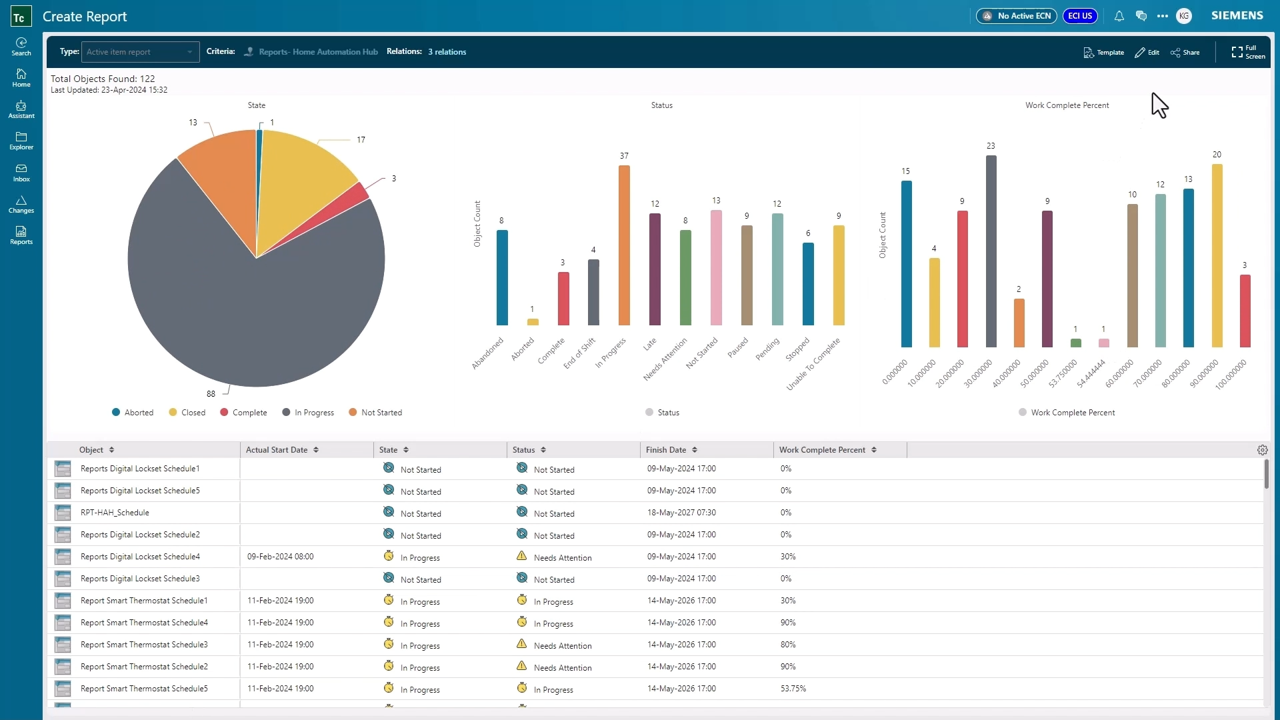Open the chat conversations icon
Viewport: 1280px width, 720px height.
1141,16
